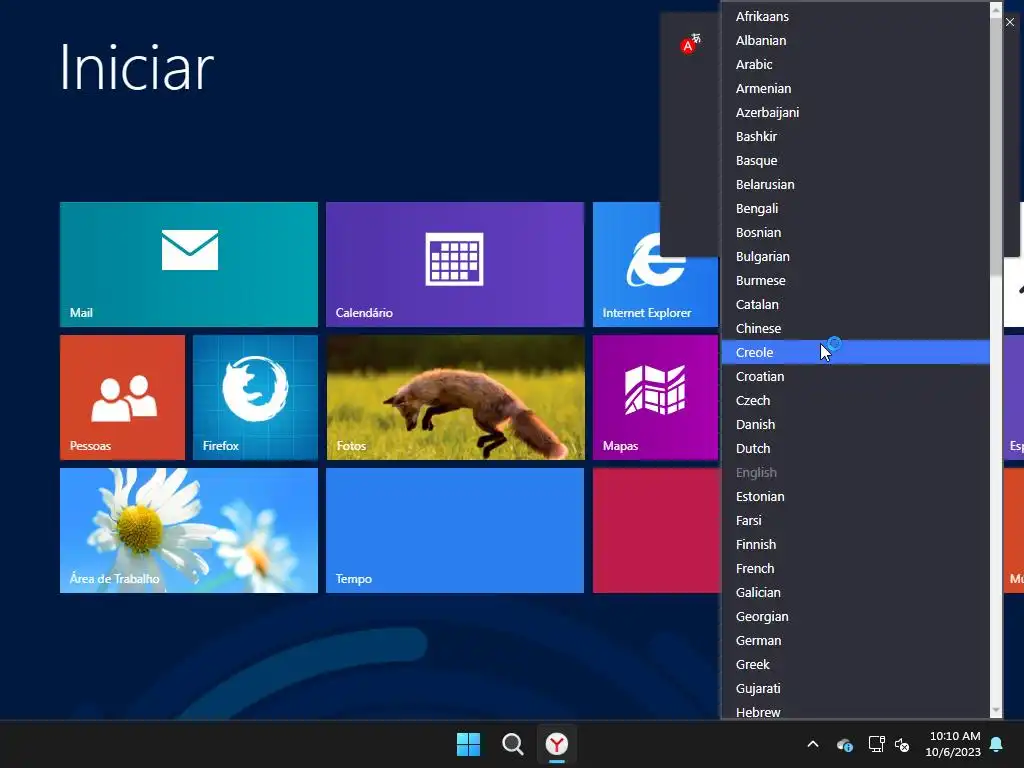The image size is (1024, 768).
Task: Select Catalan in the dropdown list
Action: click(856, 304)
